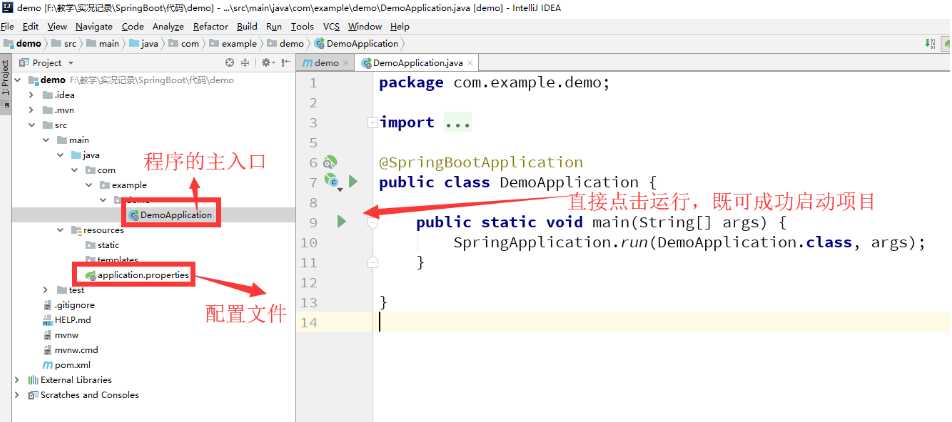Collapse the src folder
Image resolution: width=952 pixels, height=422 pixels.
click(32, 124)
